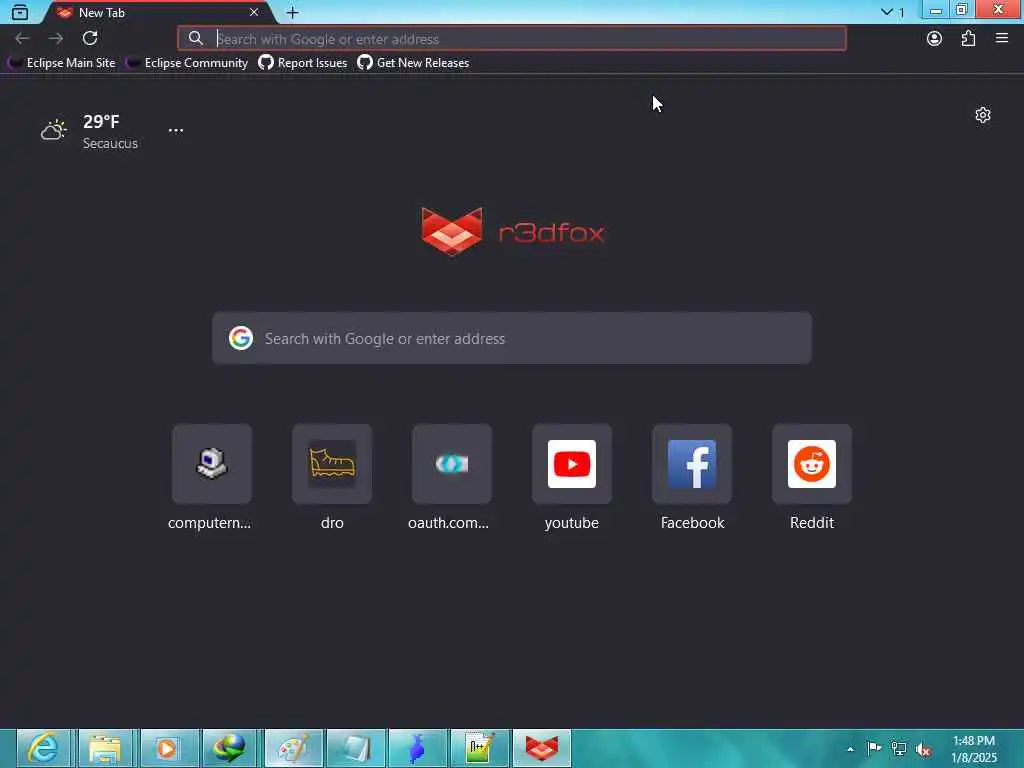Open the network tray icon
Screen dimensions: 1024x768
(x=899, y=749)
